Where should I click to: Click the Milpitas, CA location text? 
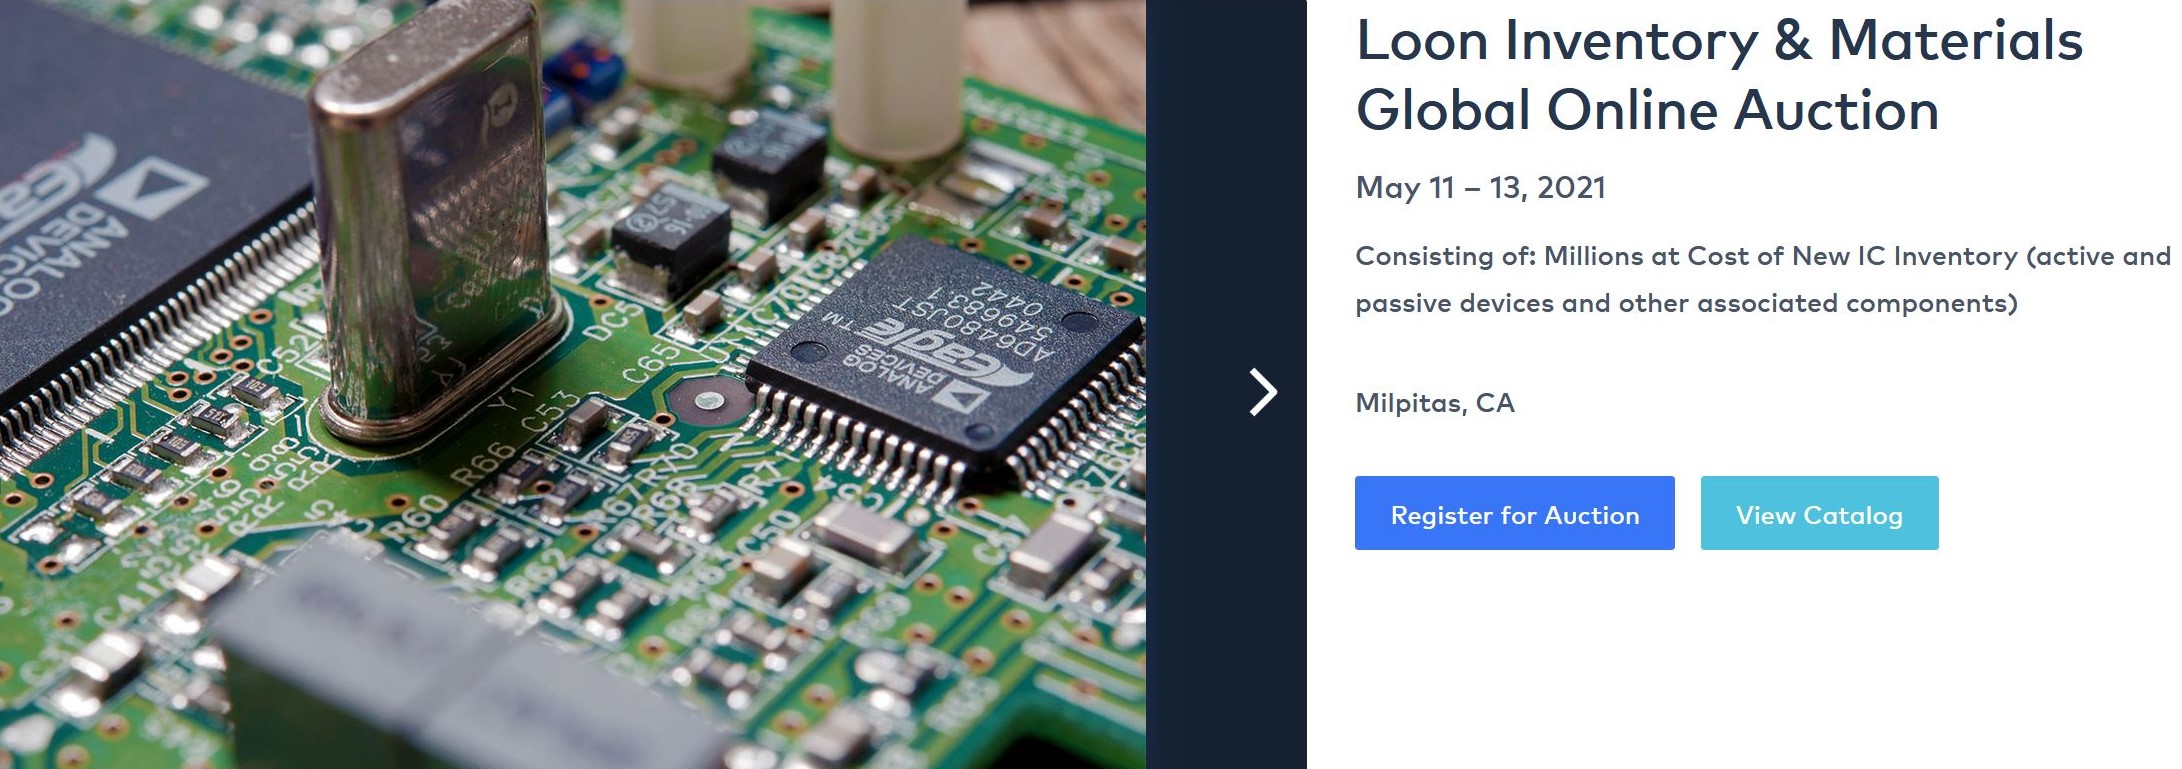click(1435, 403)
